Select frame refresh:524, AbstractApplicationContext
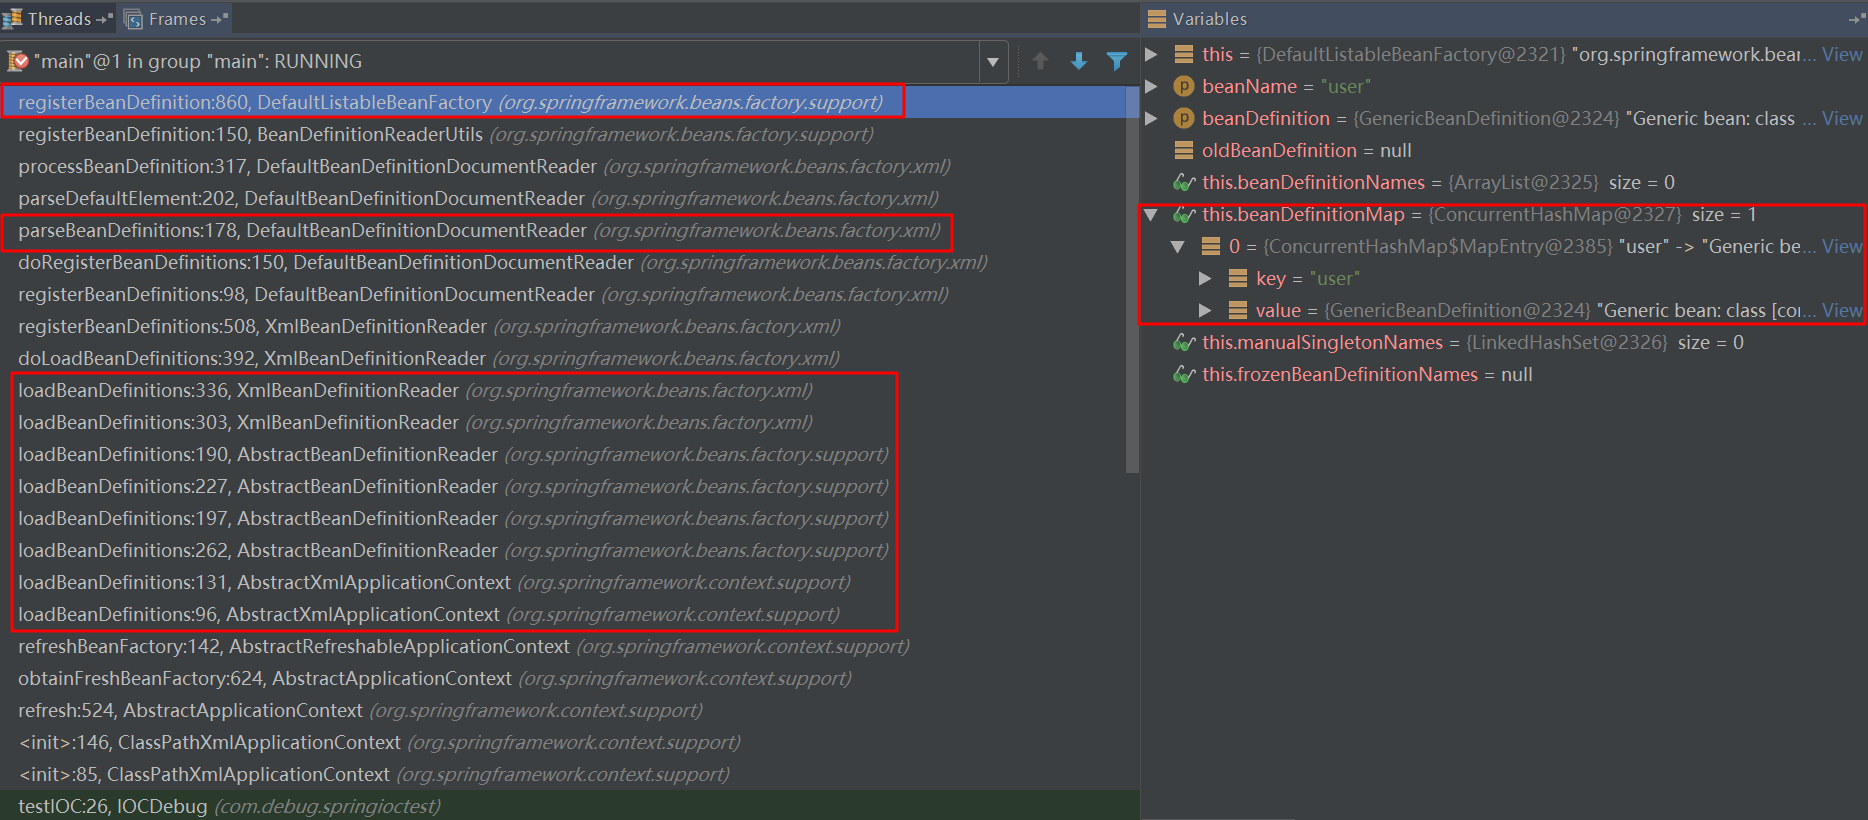The image size is (1868, 820). tap(564, 710)
